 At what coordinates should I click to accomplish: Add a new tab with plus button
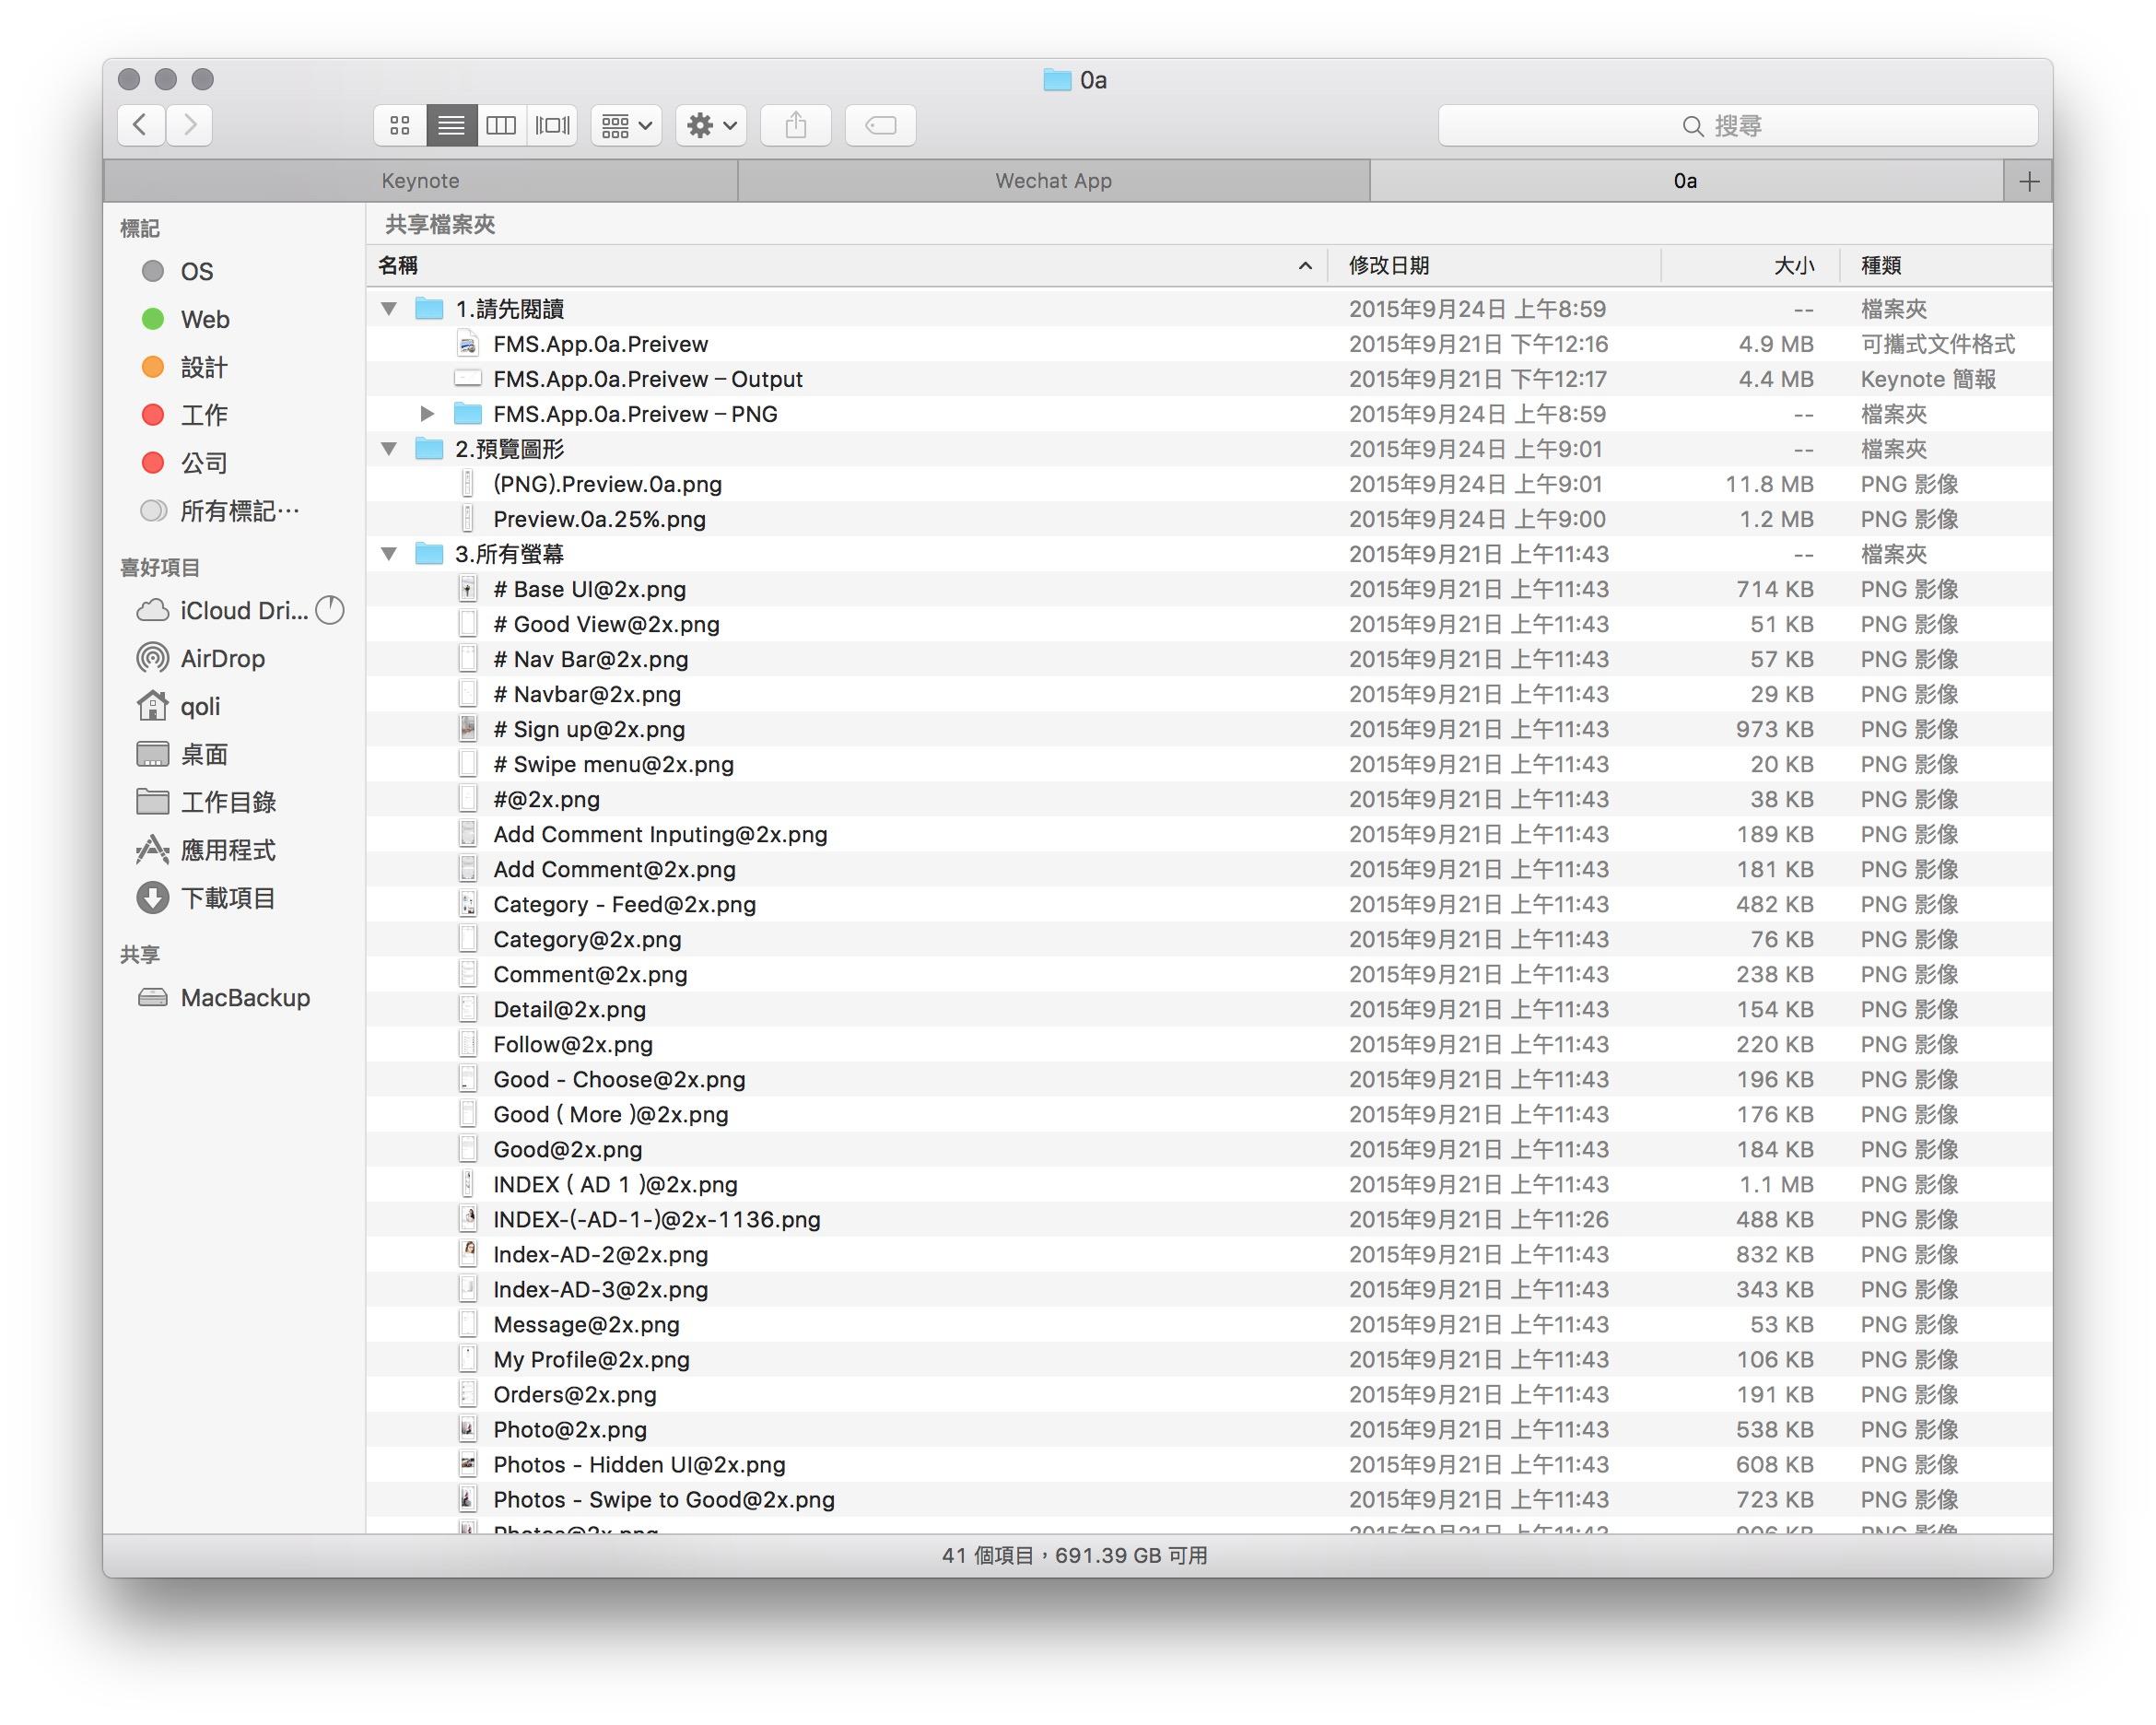(x=2028, y=181)
